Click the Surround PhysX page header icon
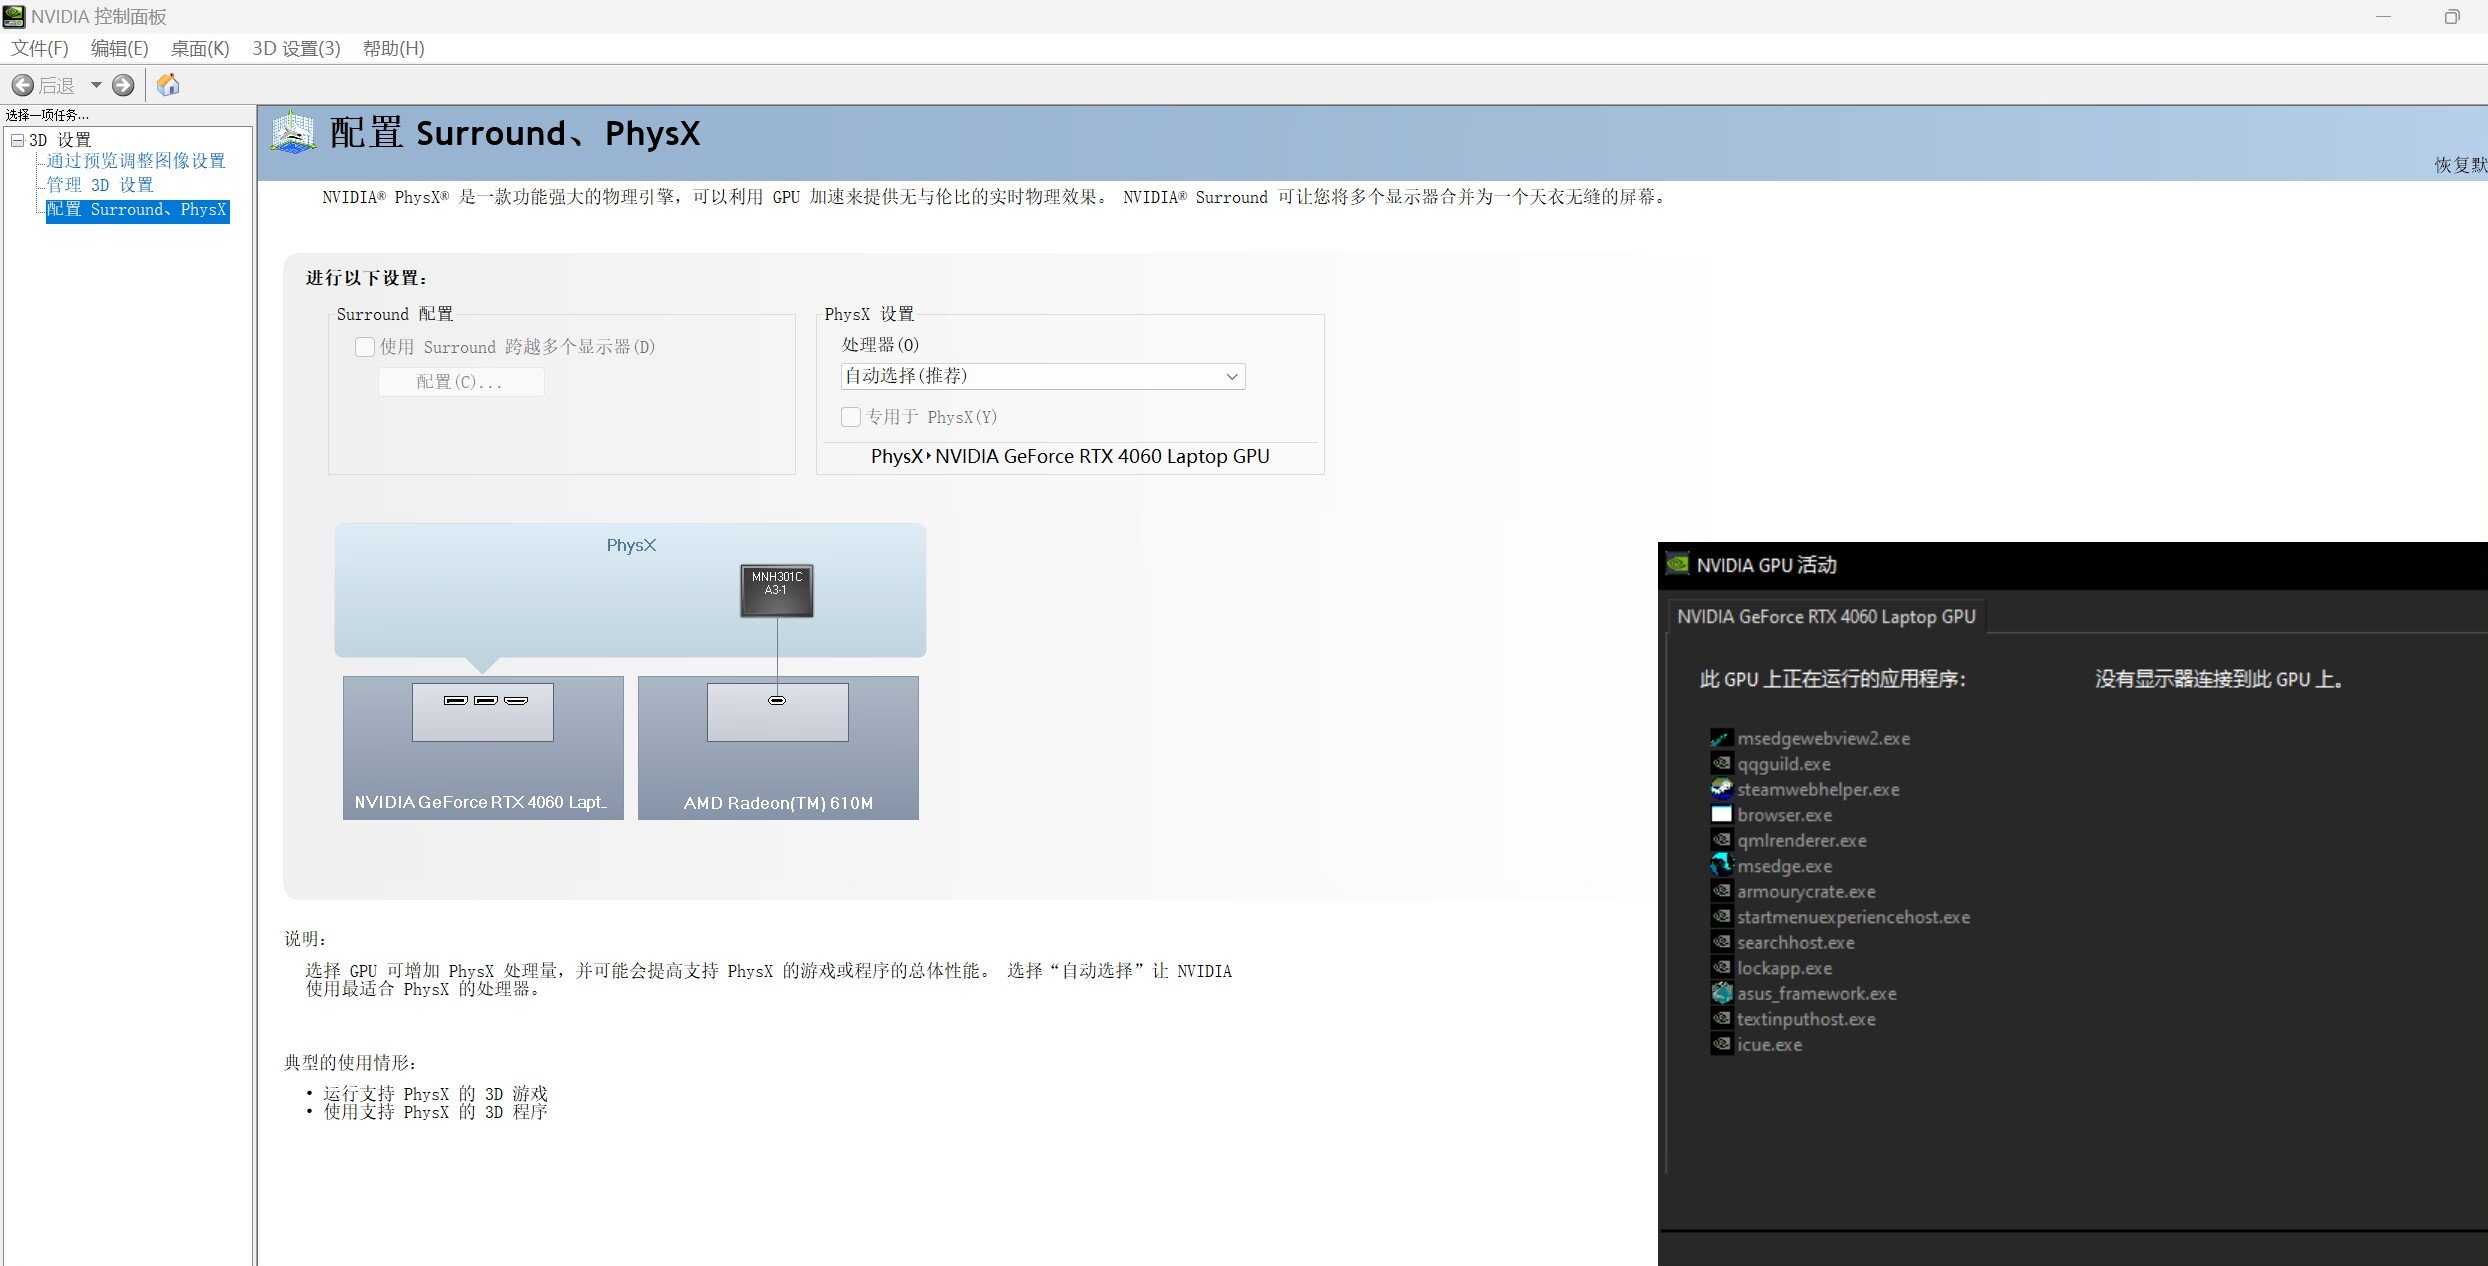 click(294, 133)
